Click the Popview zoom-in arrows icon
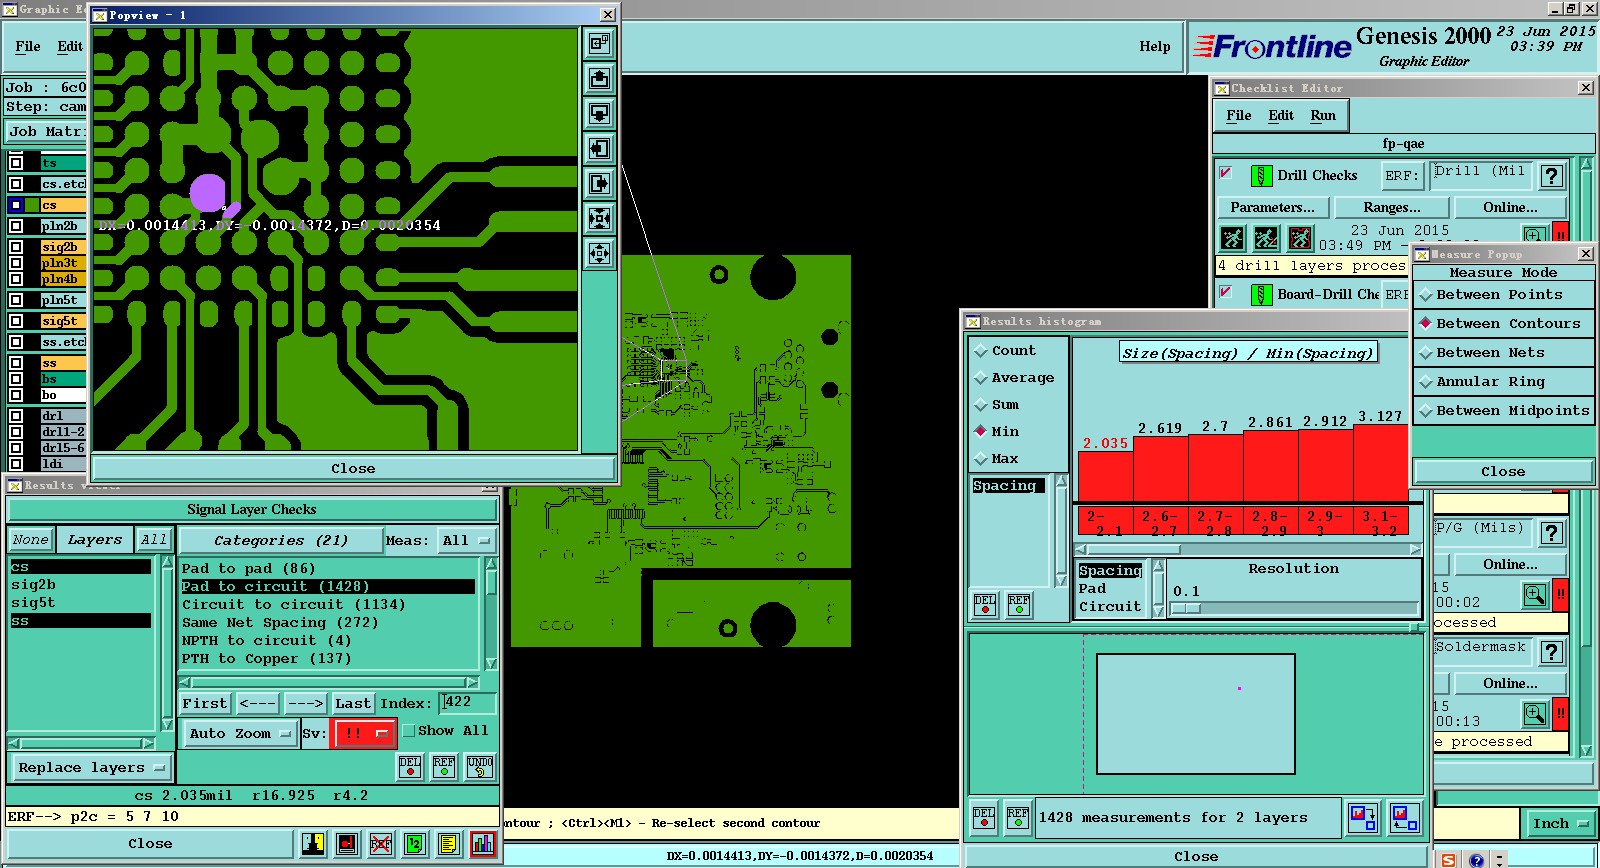 click(x=599, y=254)
